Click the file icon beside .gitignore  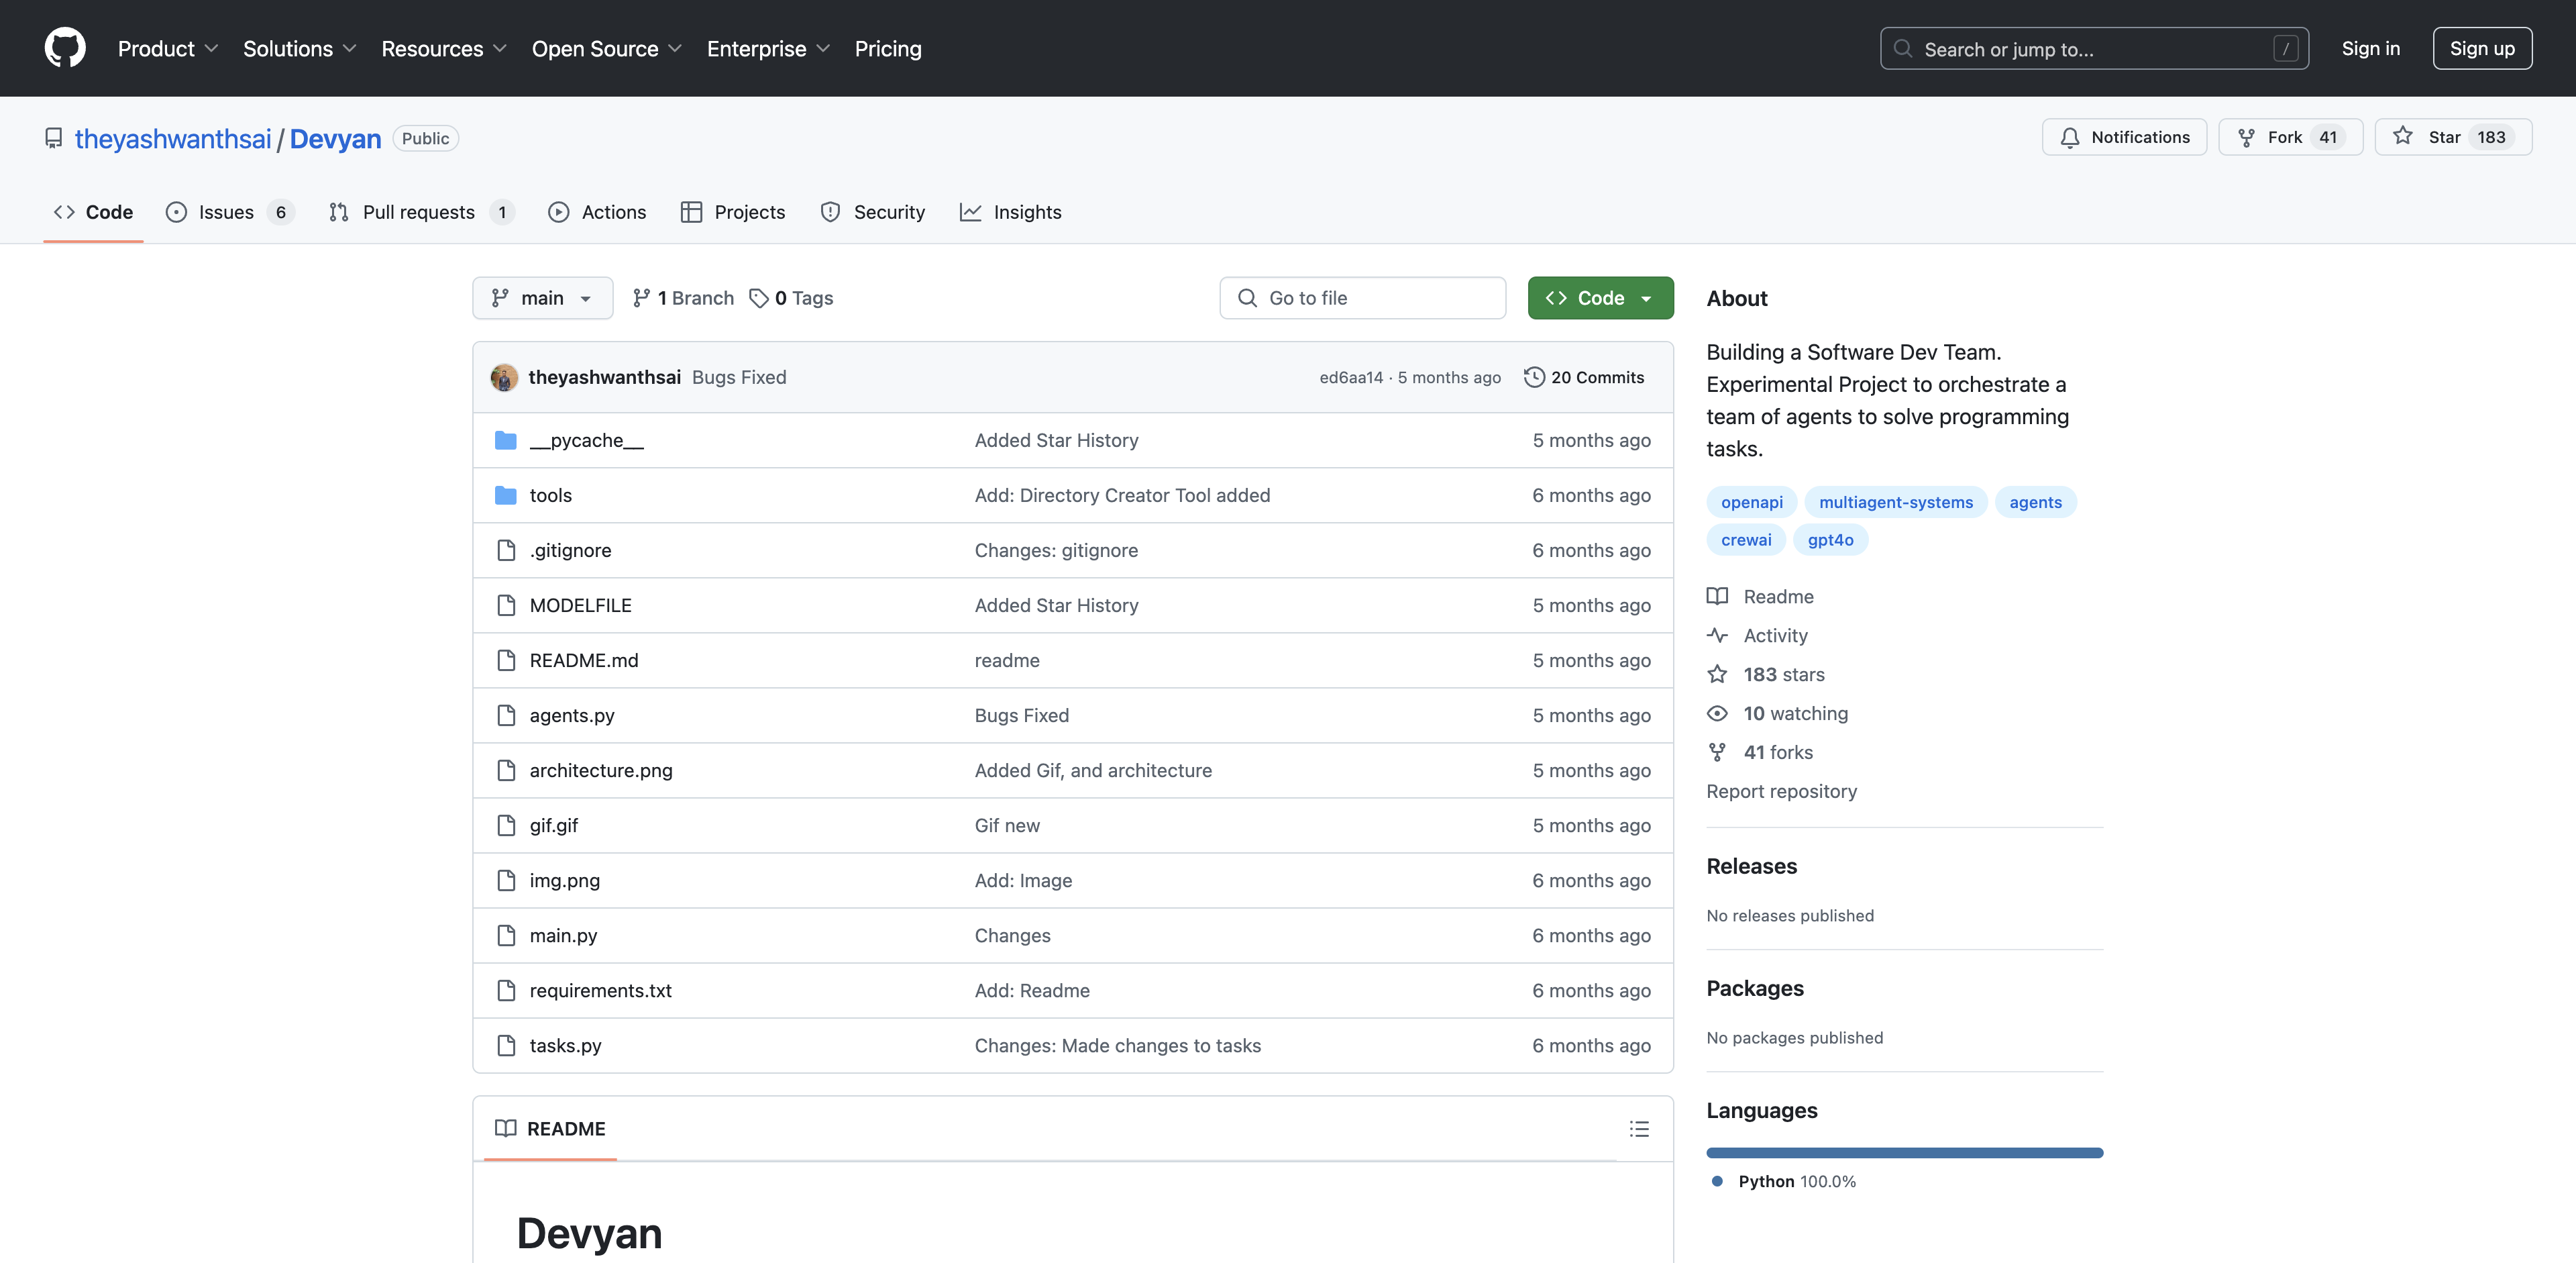pyautogui.click(x=506, y=550)
